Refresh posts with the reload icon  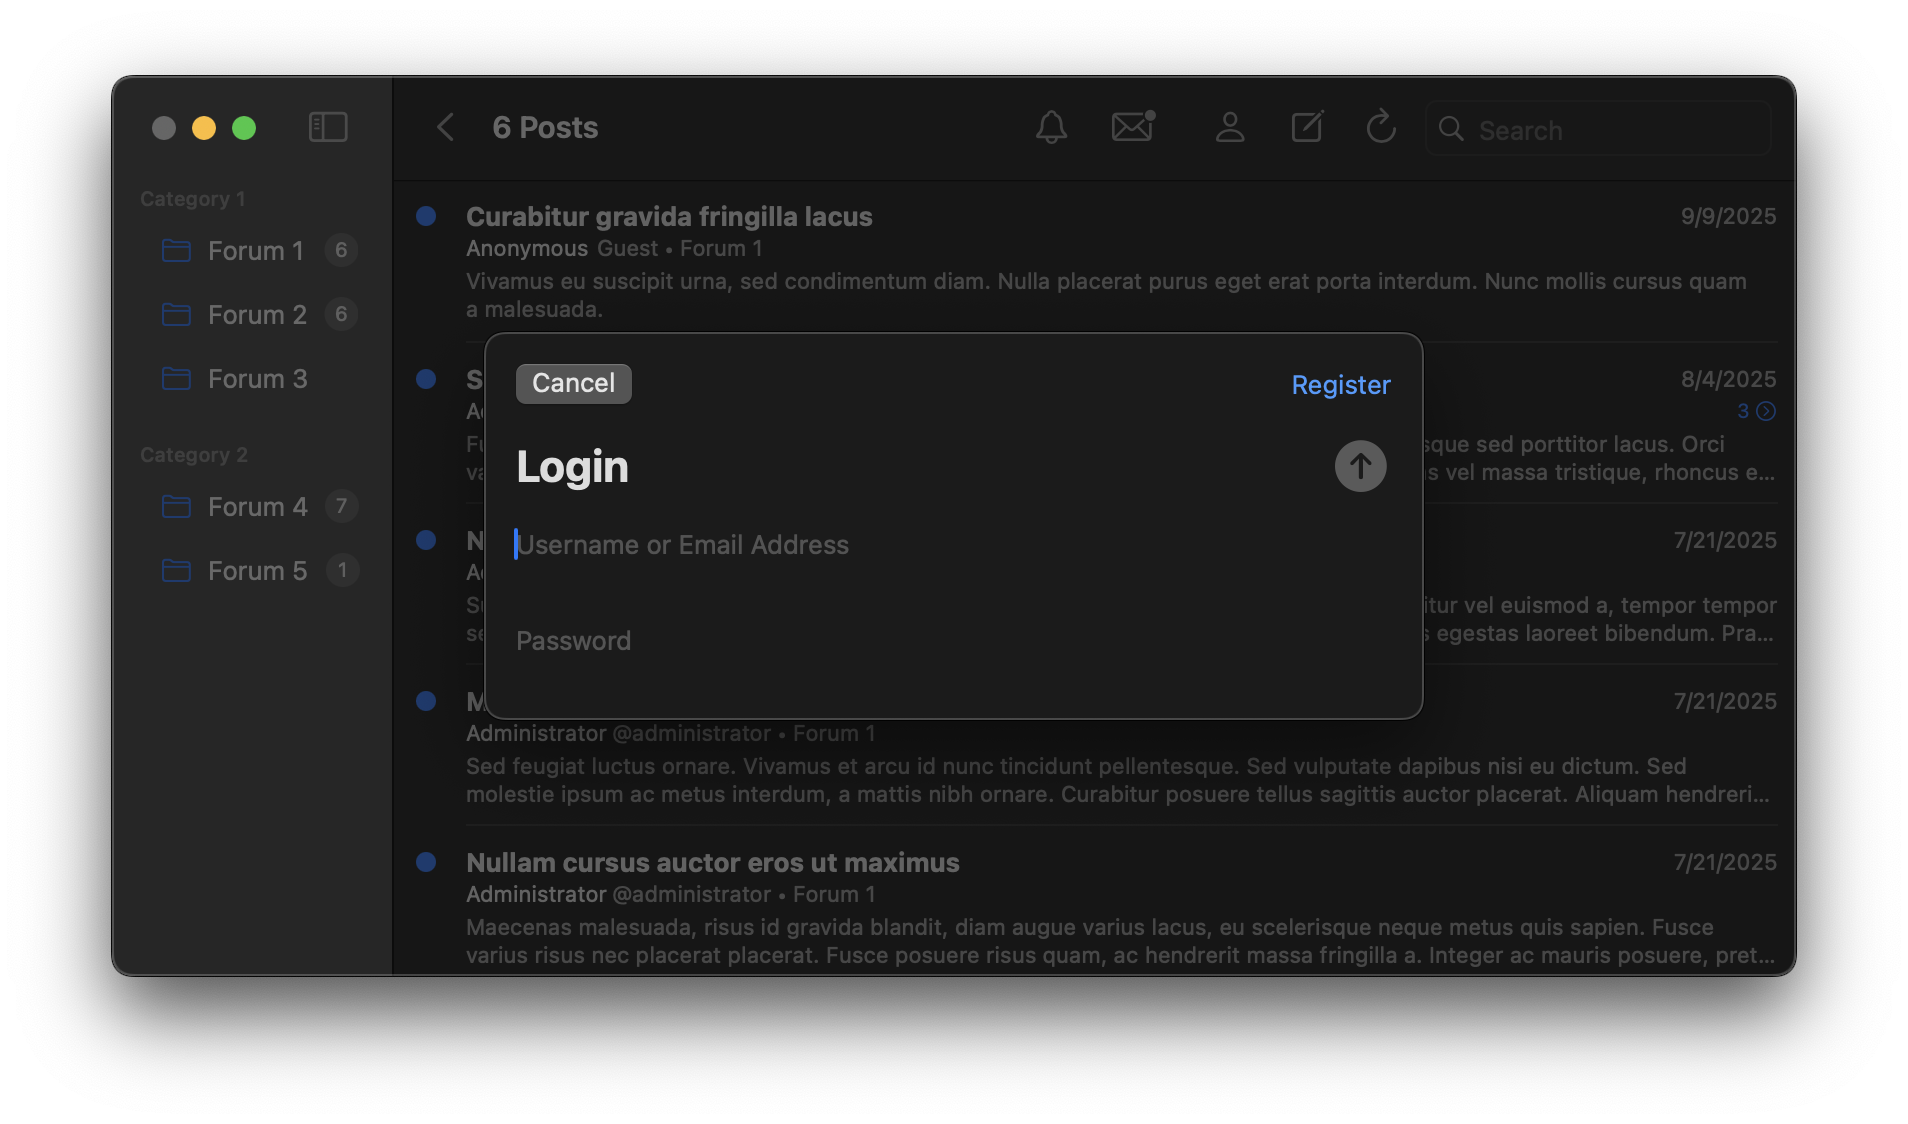[1381, 127]
